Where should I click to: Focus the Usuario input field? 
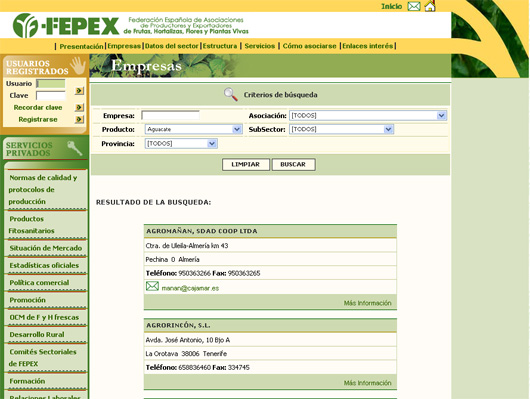click(x=51, y=84)
